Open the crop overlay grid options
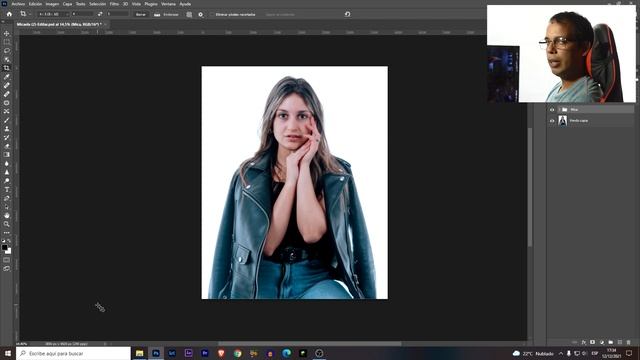This screenshot has height=360, width=640. coord(189,14)
